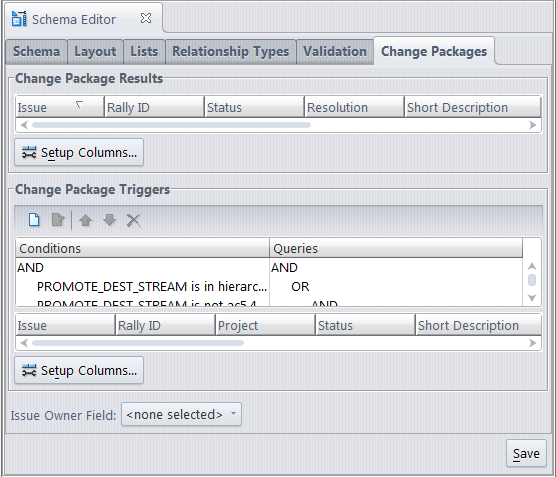Delete trigger with the X icon
Image resolution: width=556 pixels, height=477 pixels.
click(133, 220)
